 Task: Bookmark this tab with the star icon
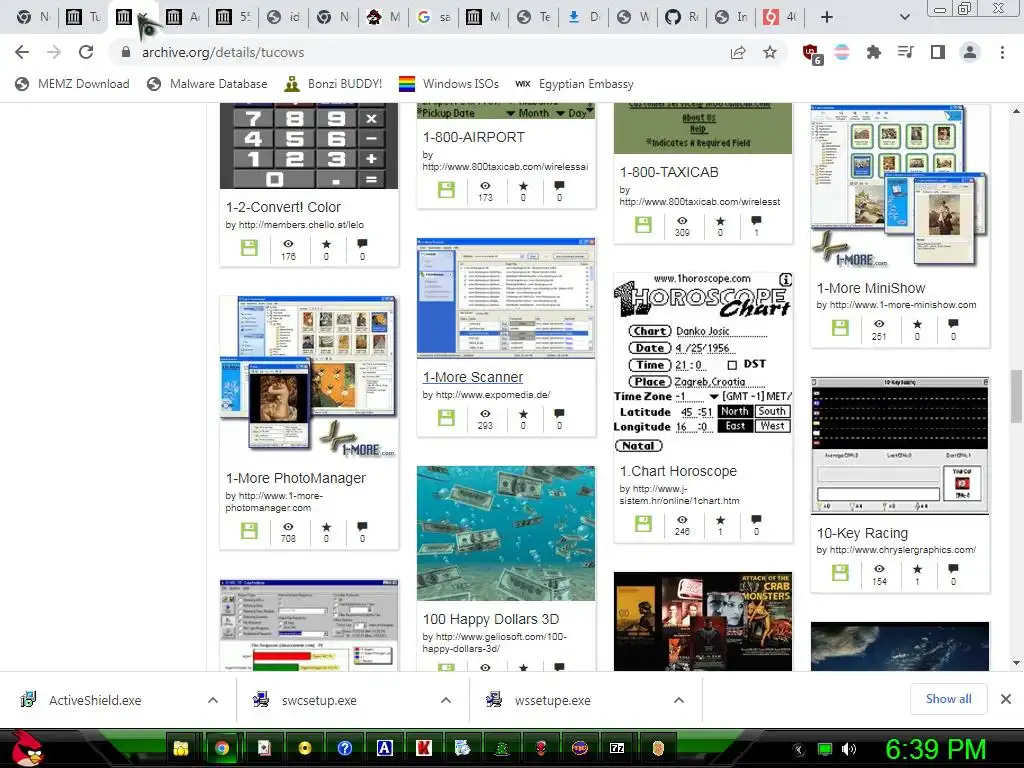770,52
